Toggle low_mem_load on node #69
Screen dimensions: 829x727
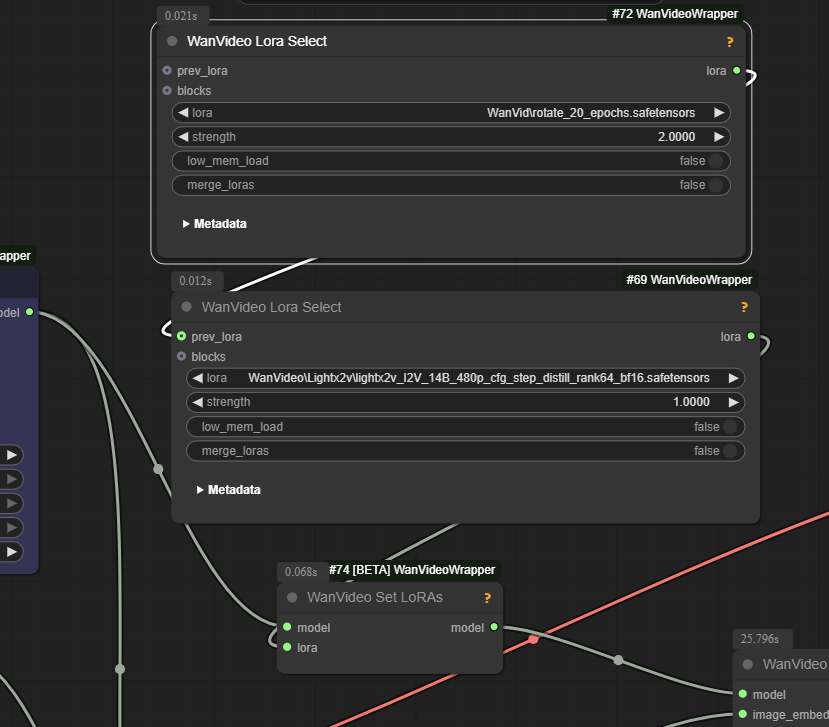pyautogui.click(x=465, y=427)
